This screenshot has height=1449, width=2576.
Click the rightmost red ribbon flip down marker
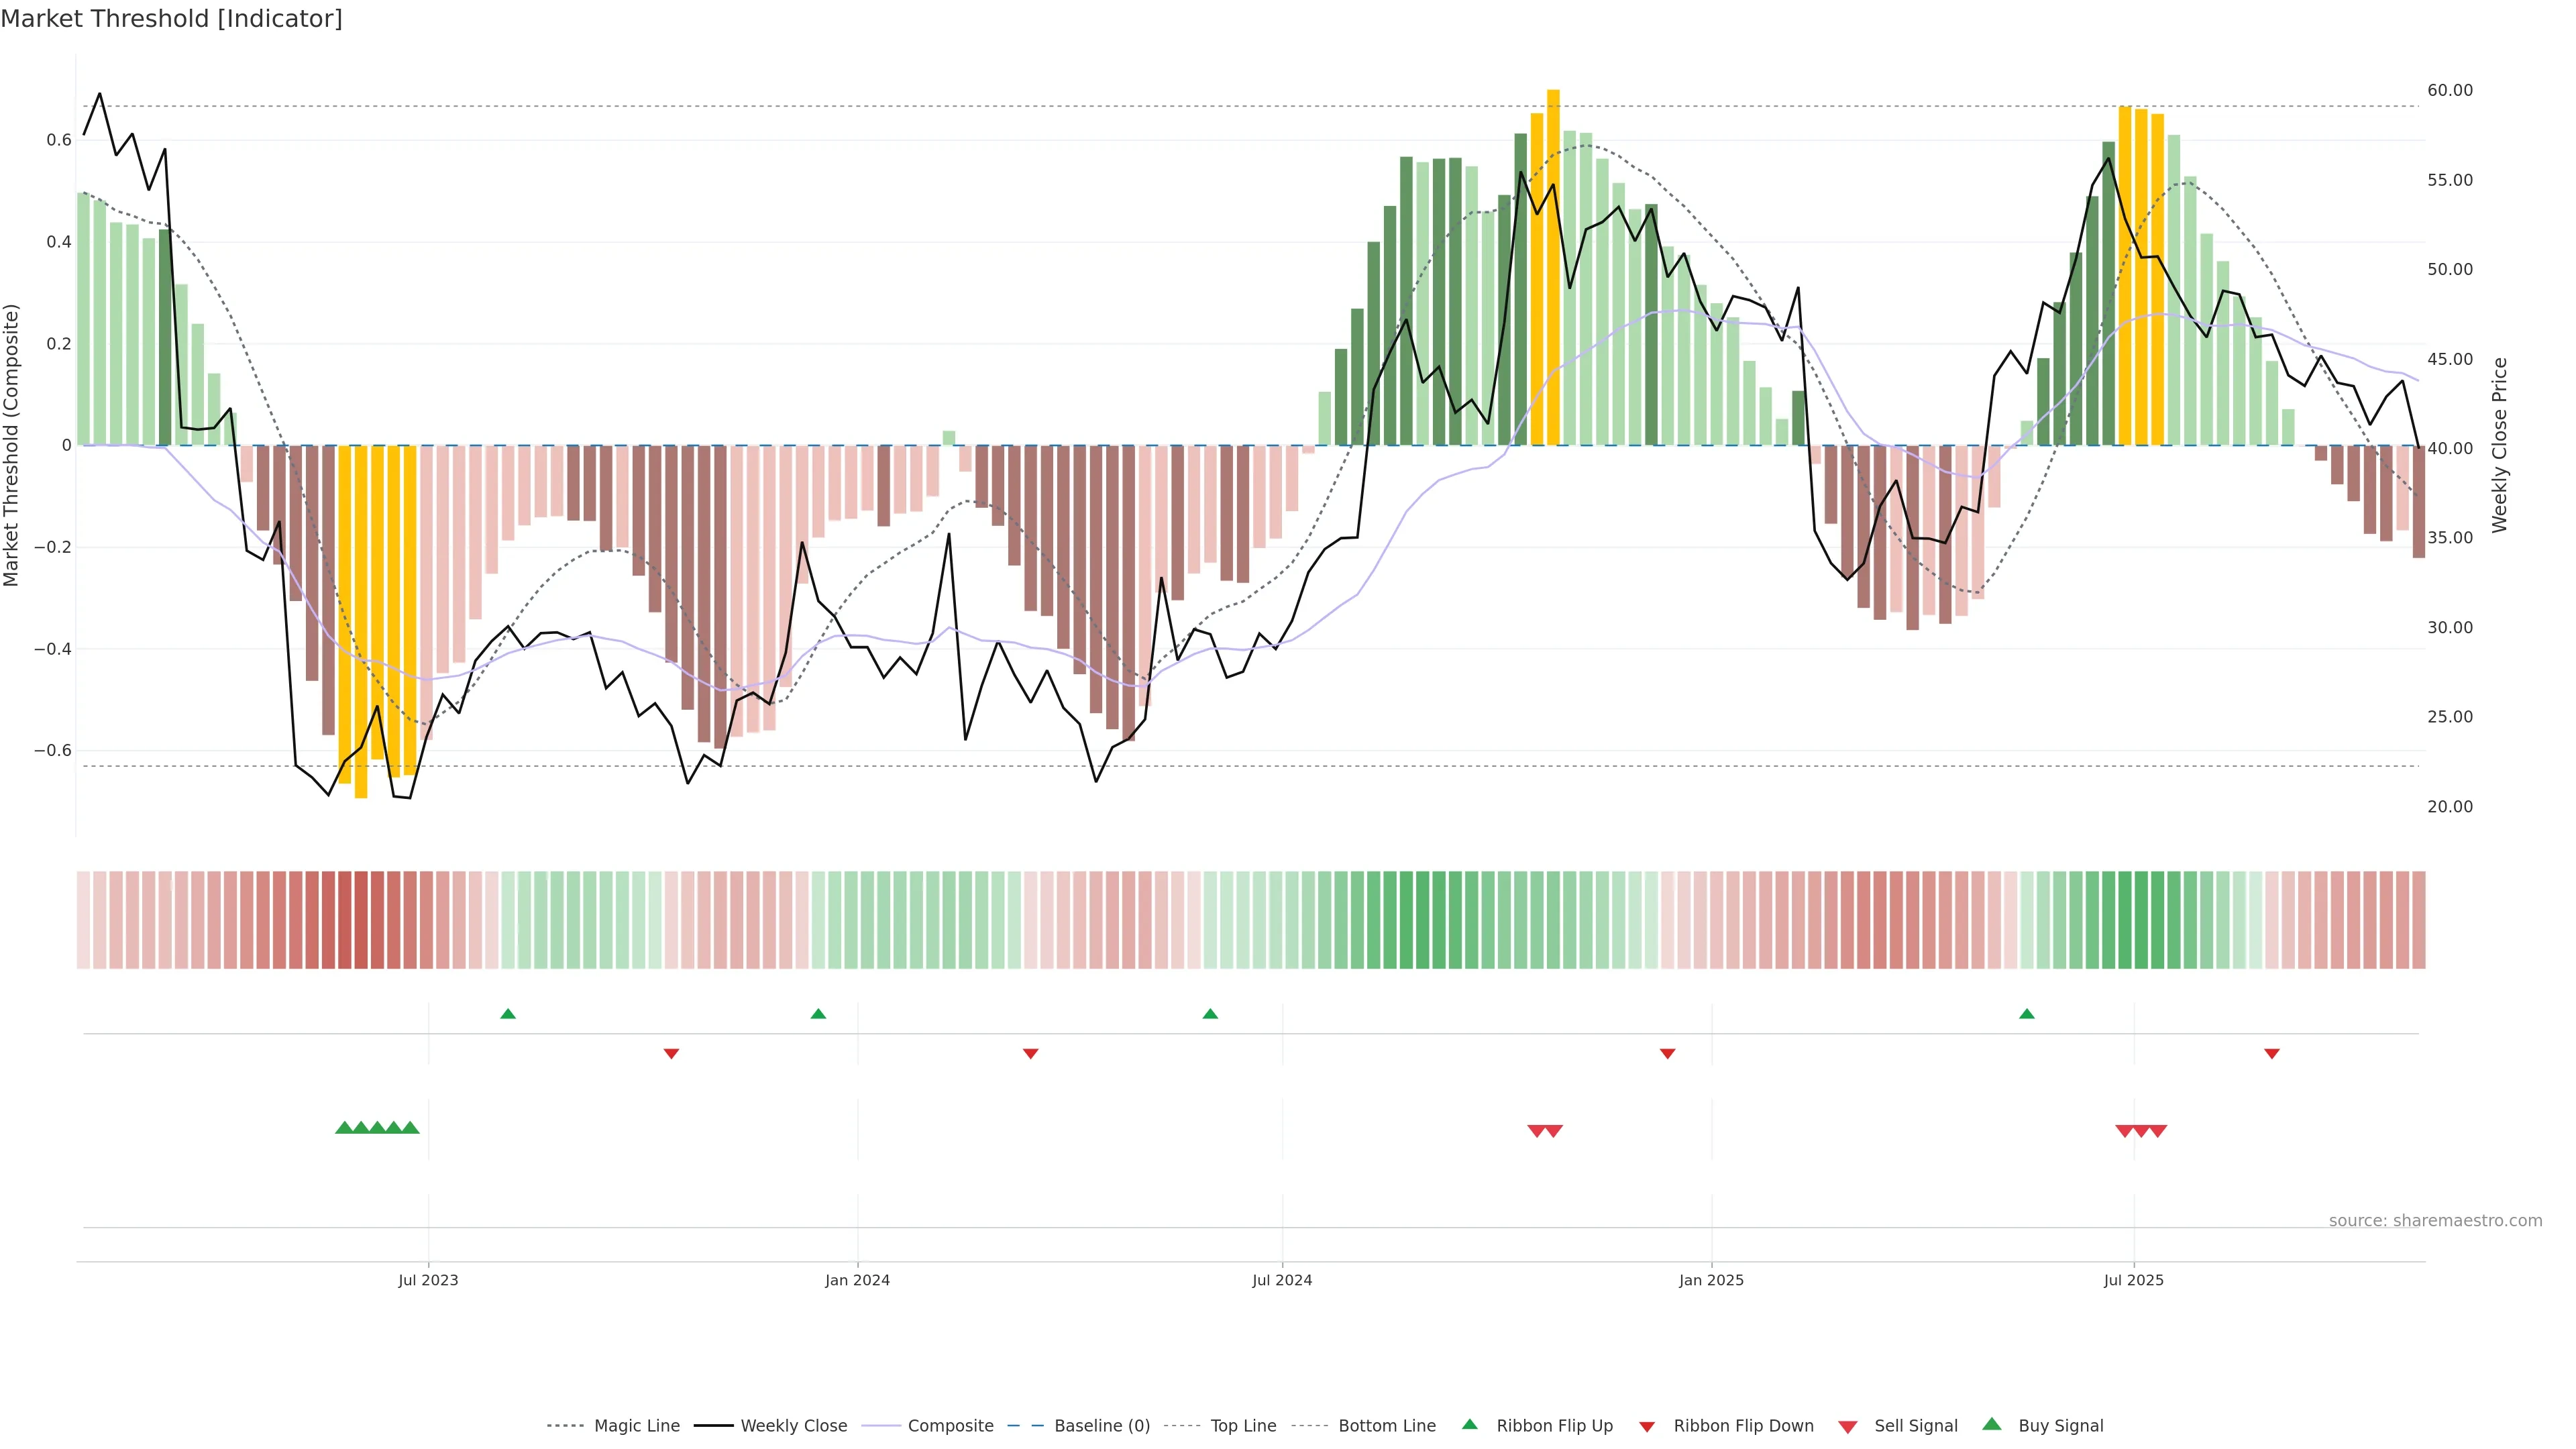[2272, 1053]
